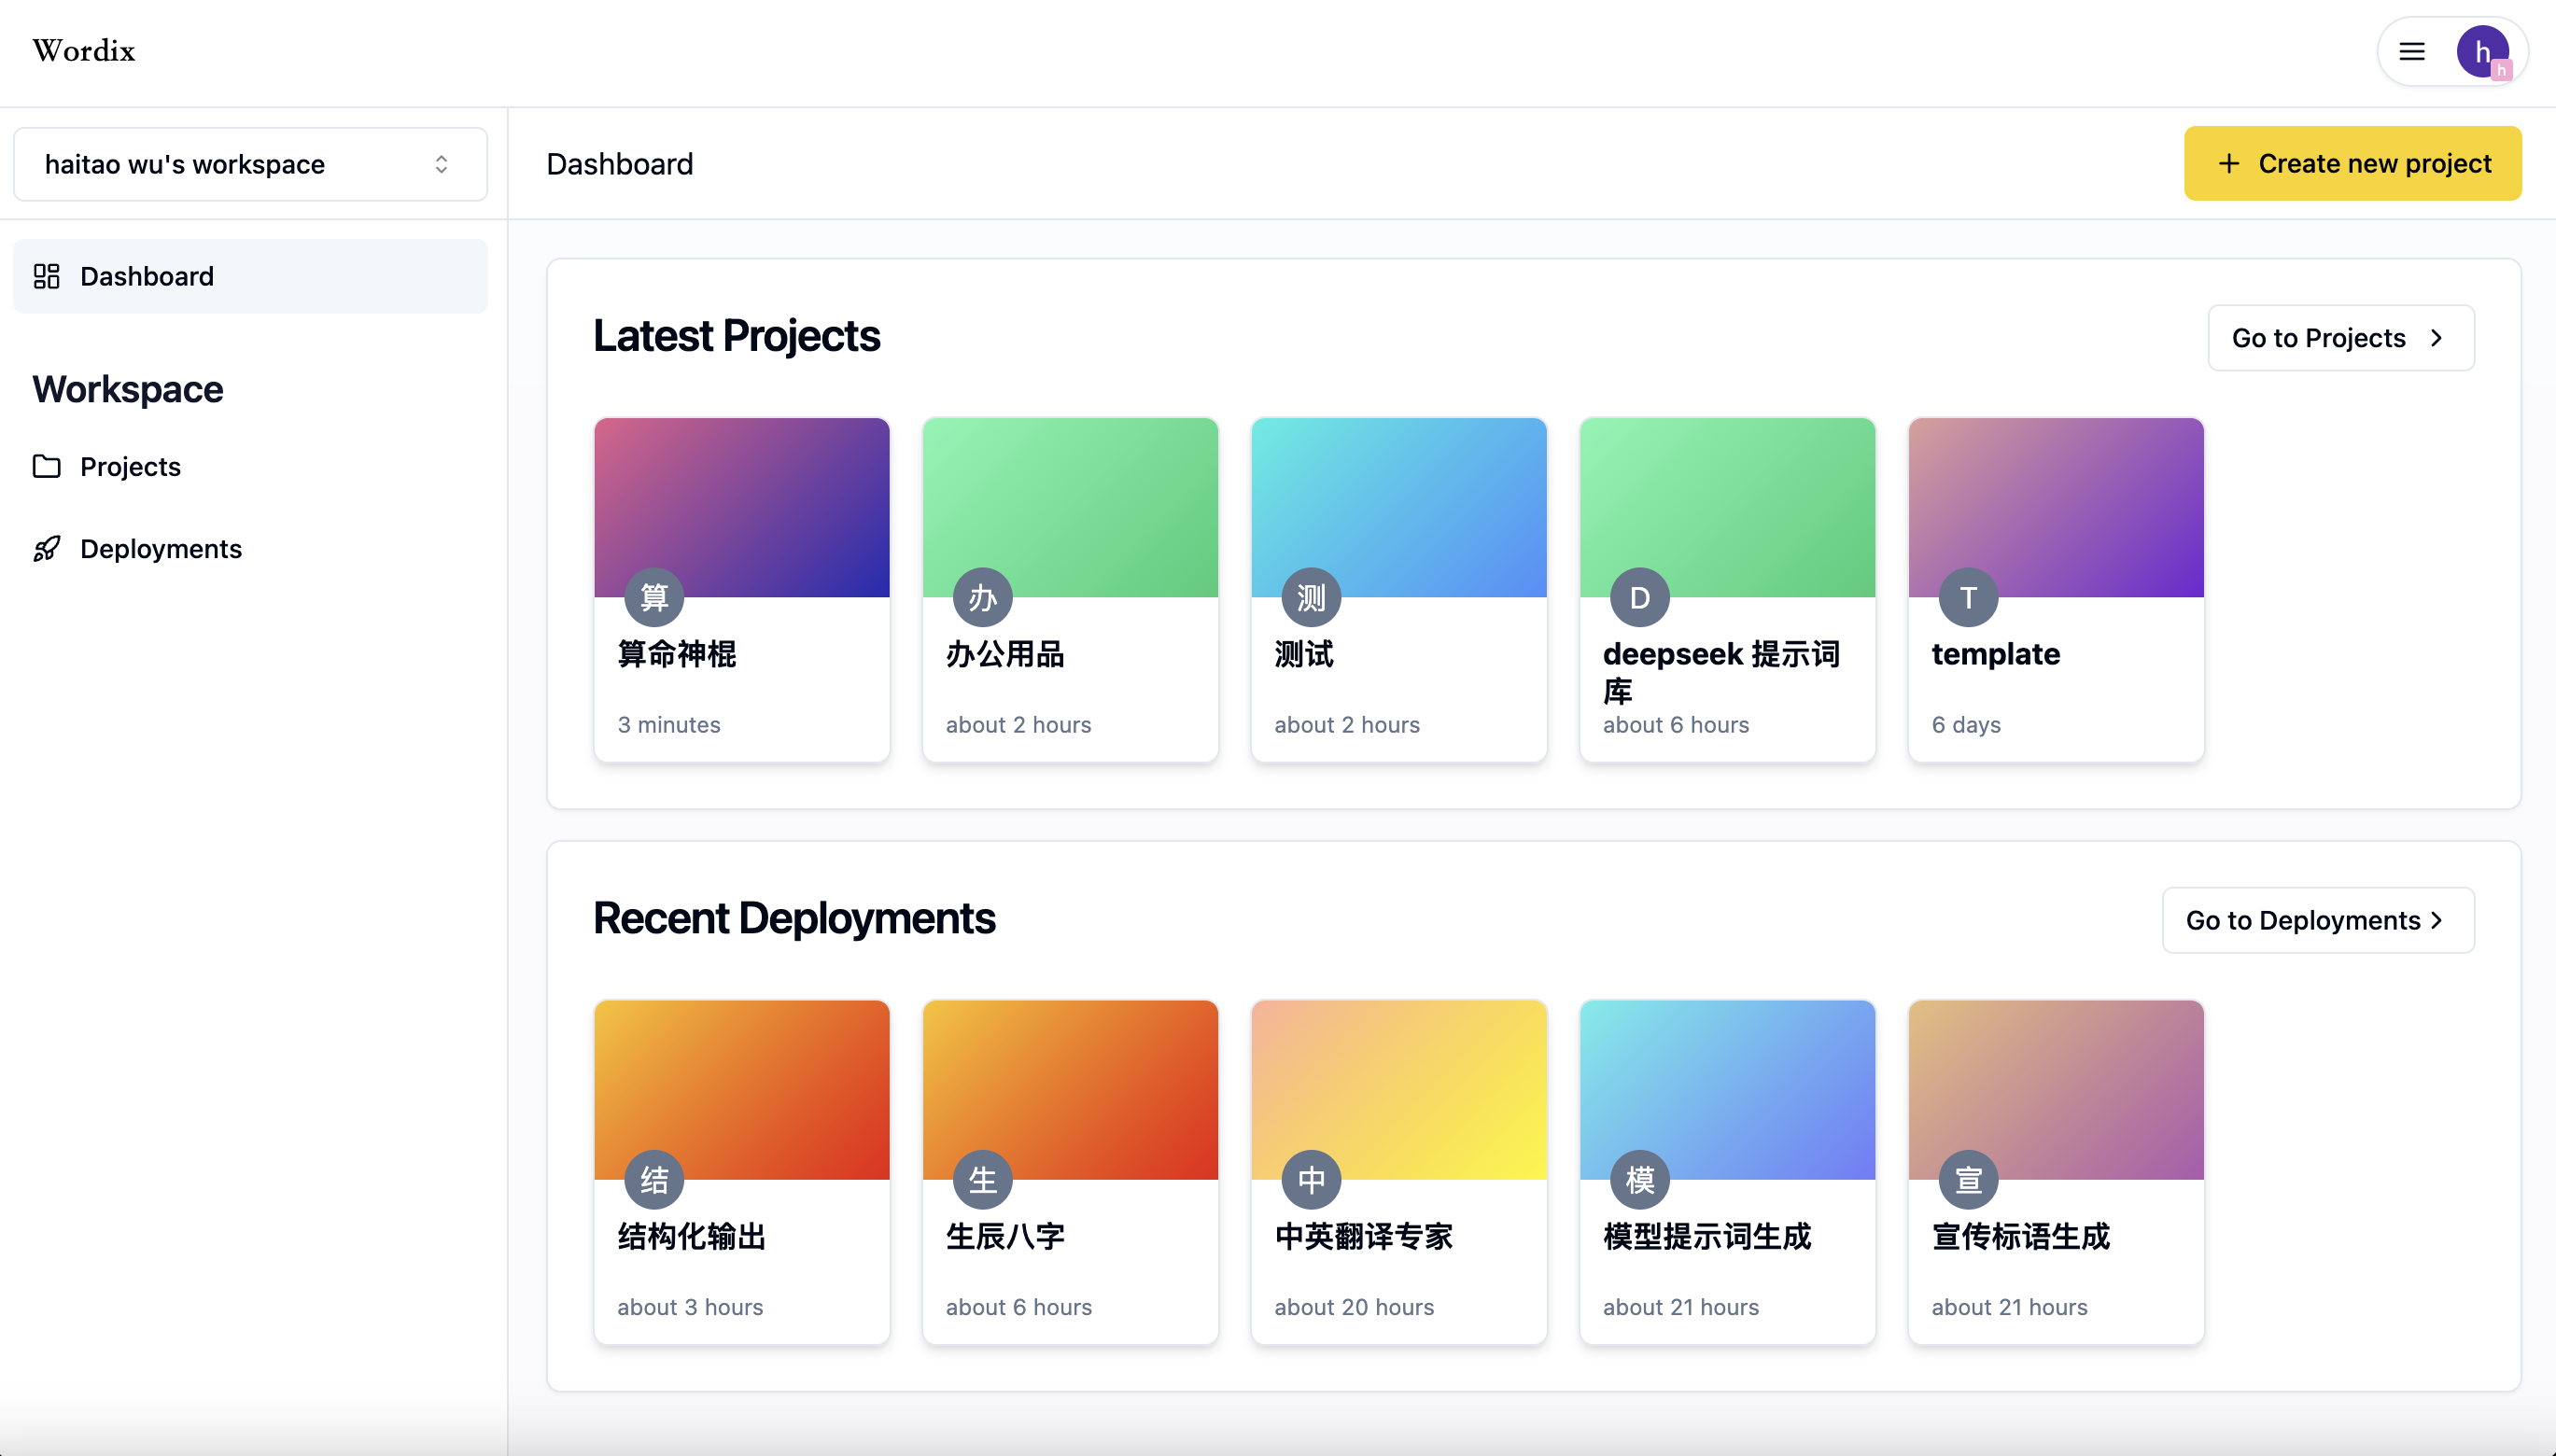Click the chevron on Go to Projects
Screen dimensions: 2556x1456
coord(2436,338)
